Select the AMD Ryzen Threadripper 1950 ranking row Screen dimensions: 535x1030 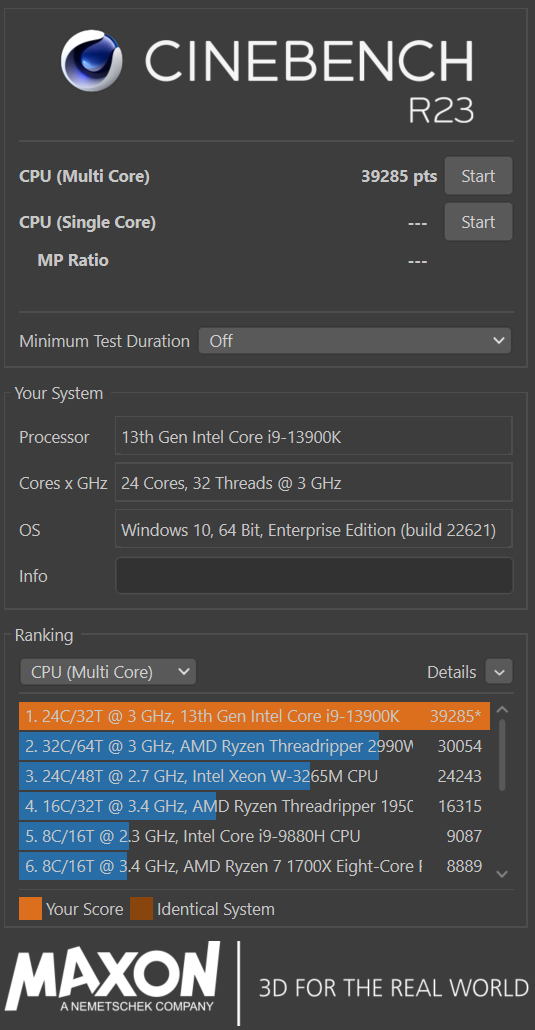(x=254, y=806)
